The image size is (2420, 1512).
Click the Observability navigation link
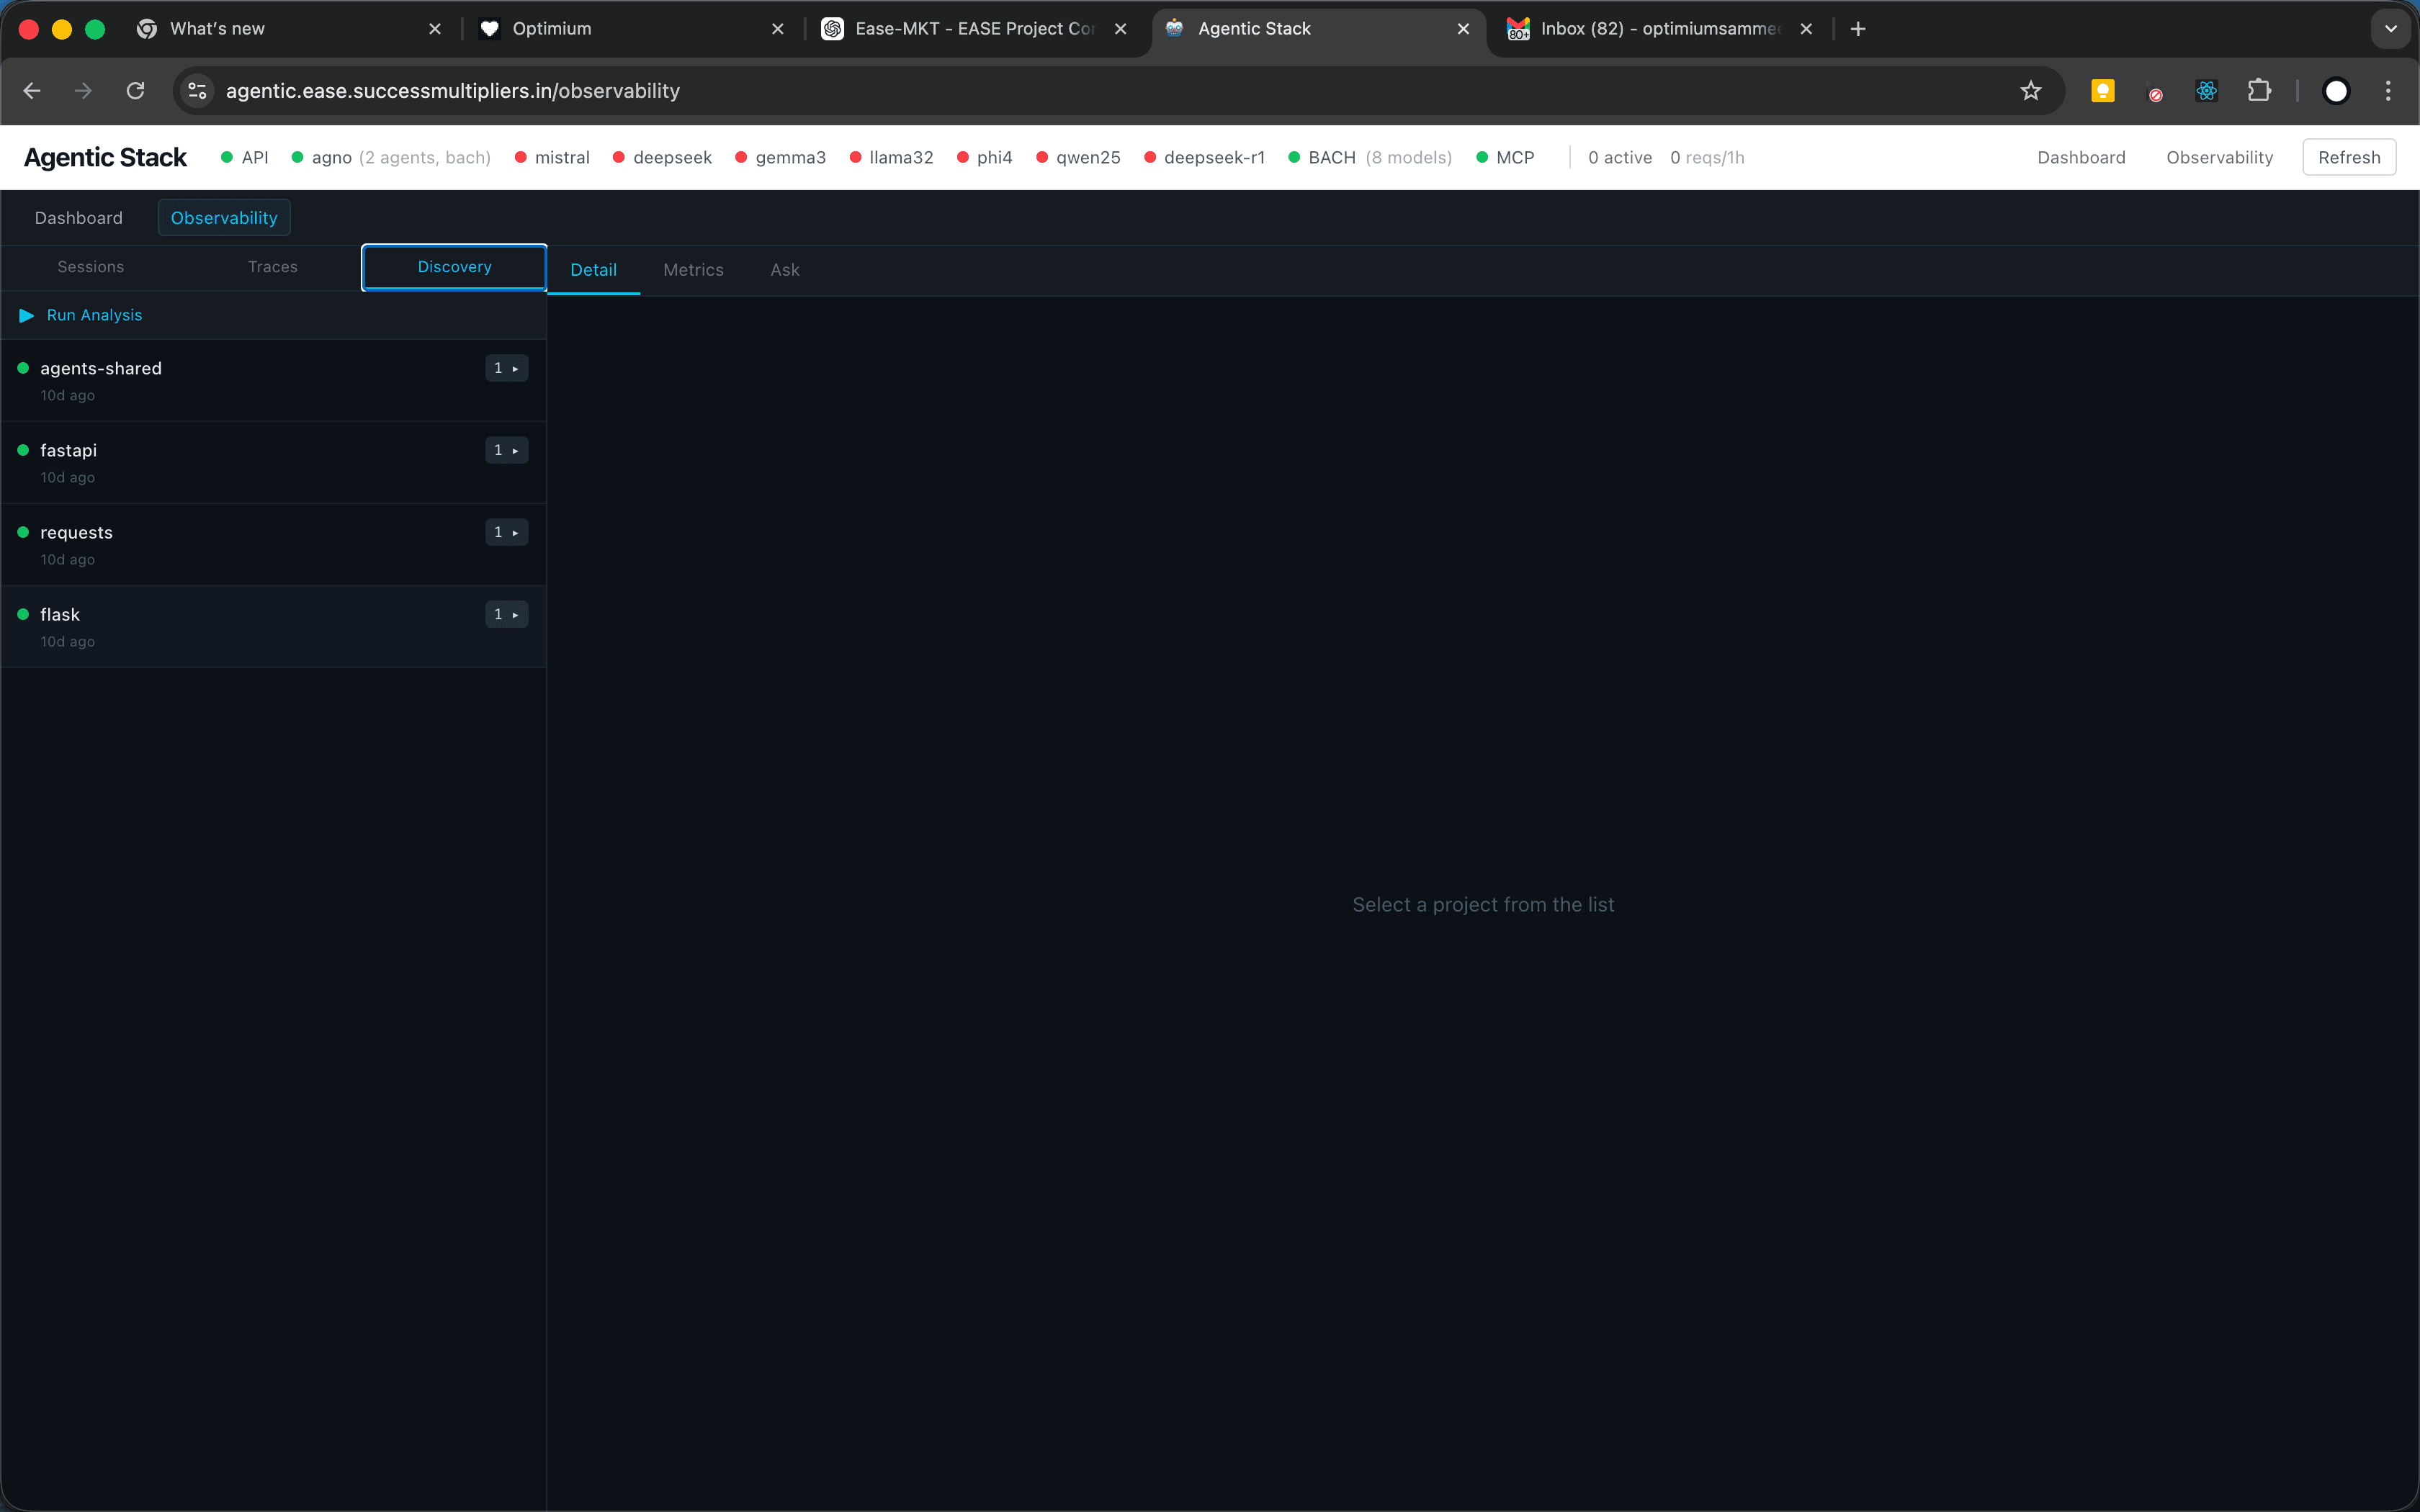(x=2218, y=157)
